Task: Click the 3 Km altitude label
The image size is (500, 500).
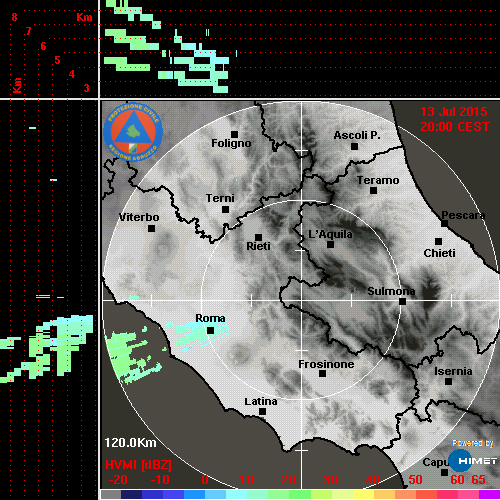Action: [x=87, y=88]
